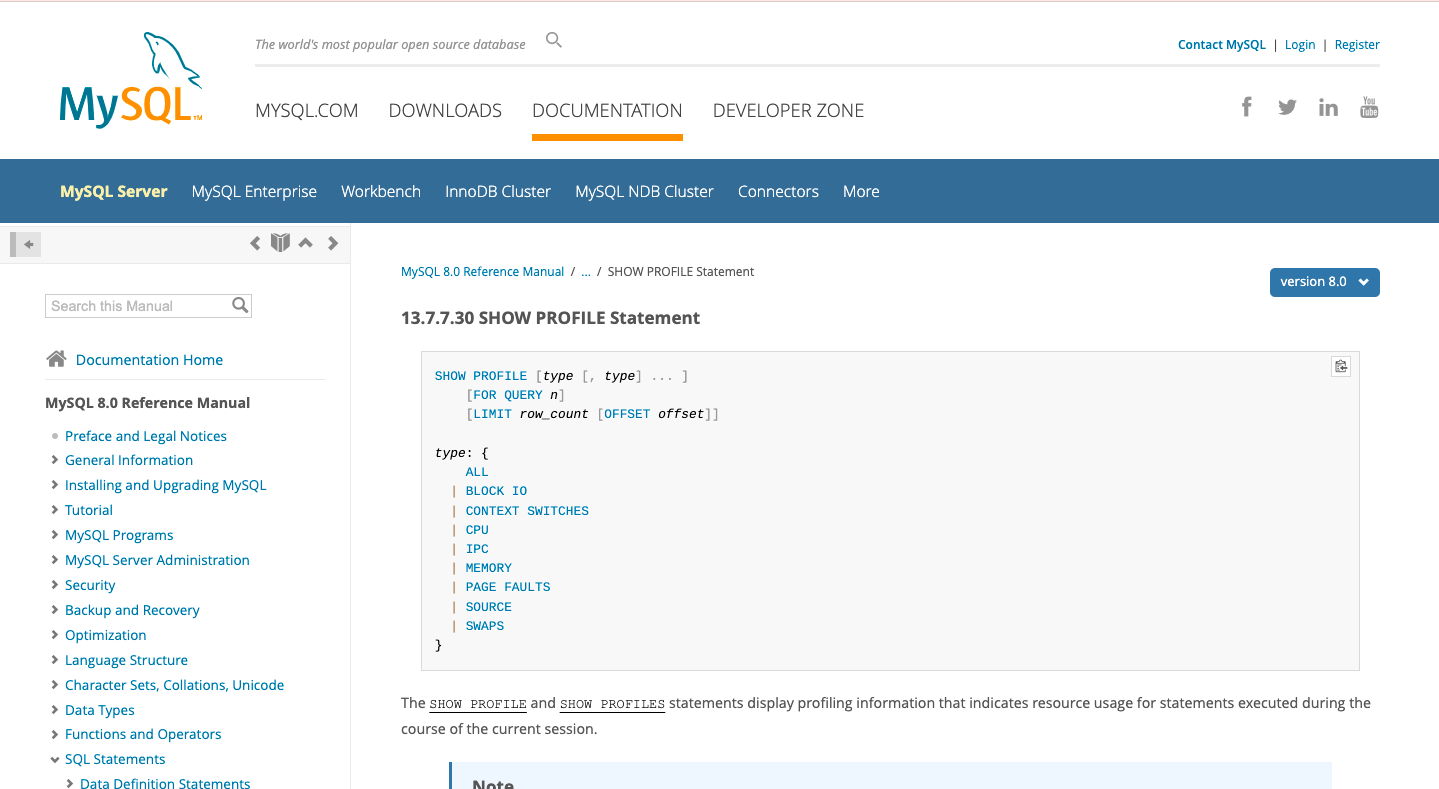The height and width of the screenshot is (789, 1439).
Task: Click the 13.7.7.30 SHOW PROFILE Statement heading
Action: point(551,318)
